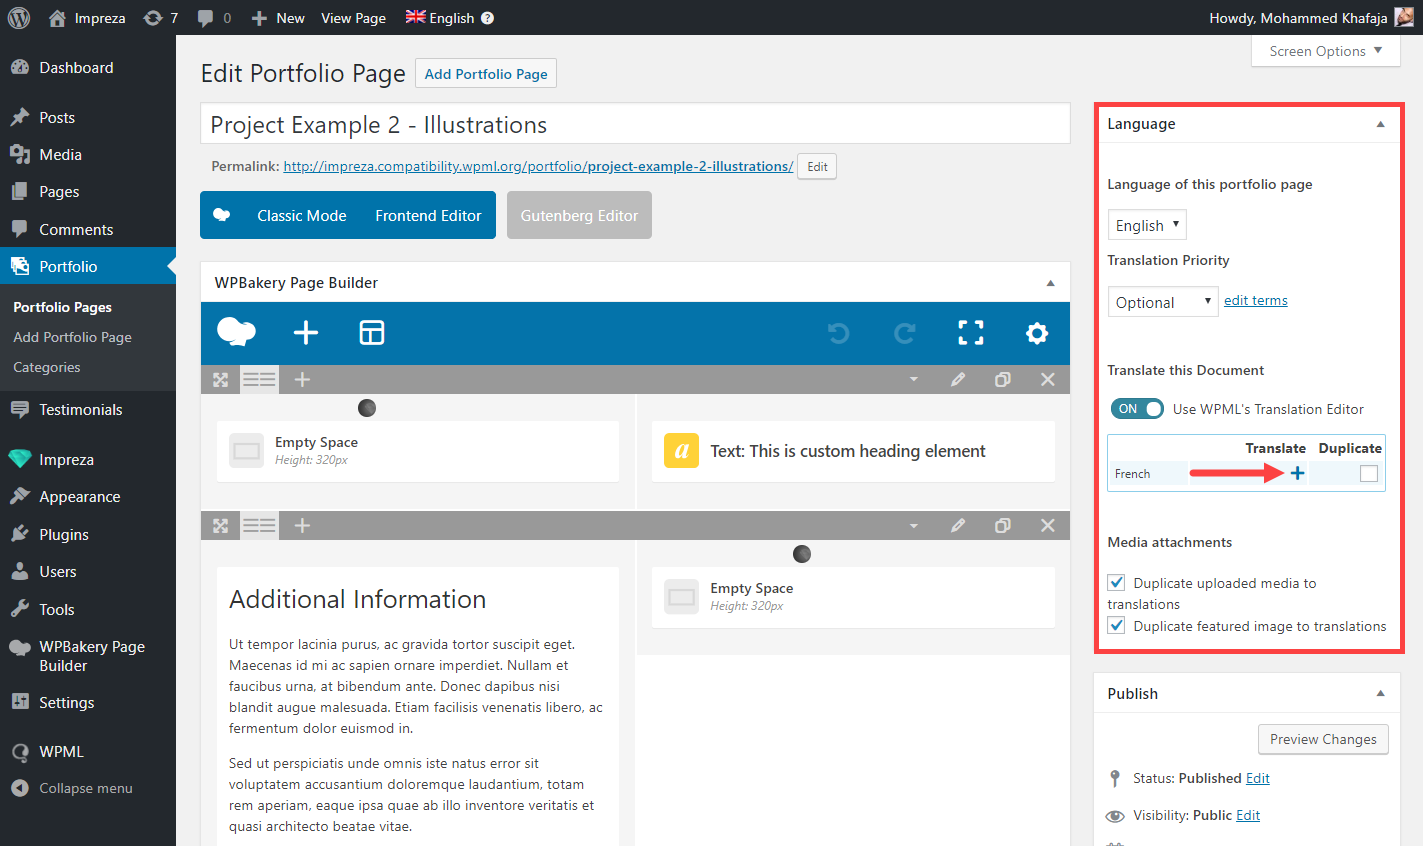Open the permalink URL link

coord(538,166)
